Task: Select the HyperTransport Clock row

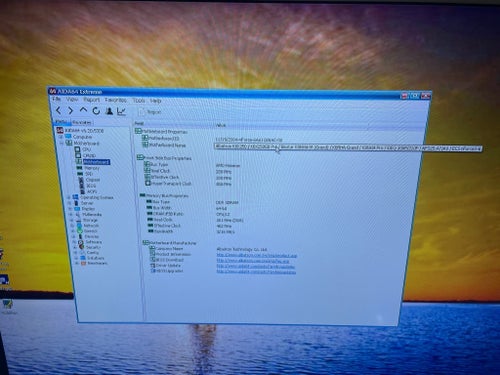Action: click(x=188, y=184)
